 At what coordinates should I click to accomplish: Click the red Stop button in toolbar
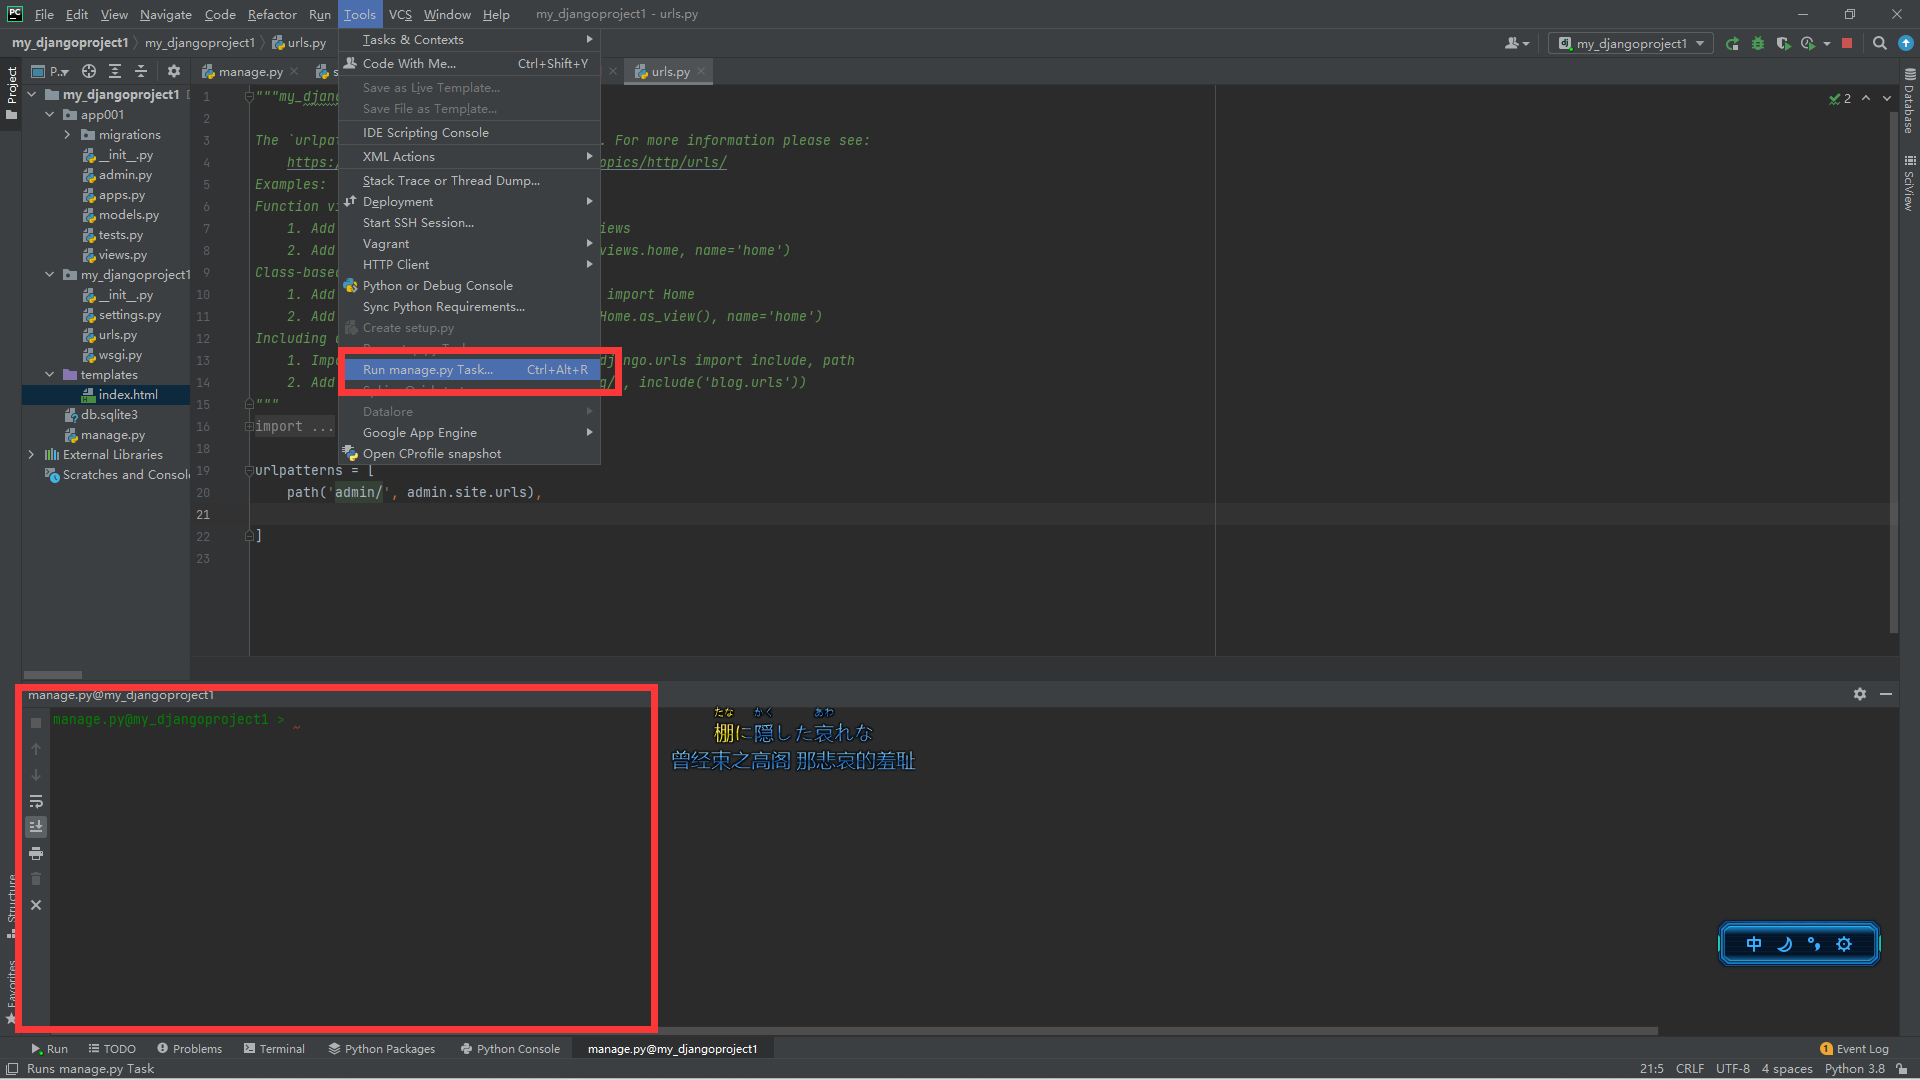click(1847, 43)
